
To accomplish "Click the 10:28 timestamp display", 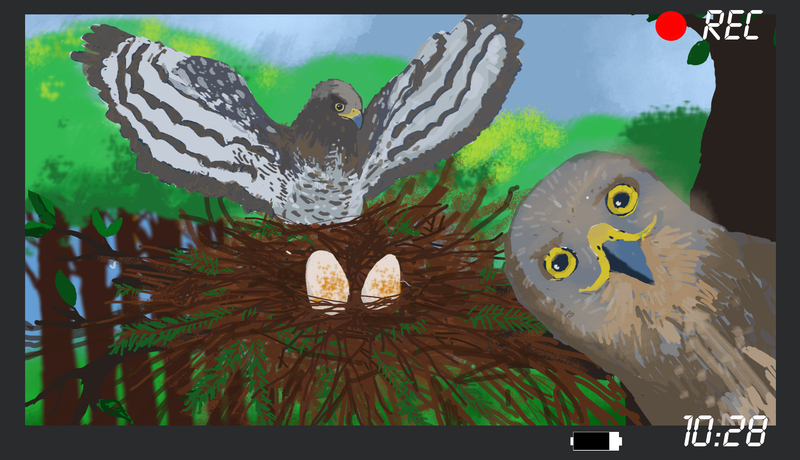I will (x=725, y=432).
